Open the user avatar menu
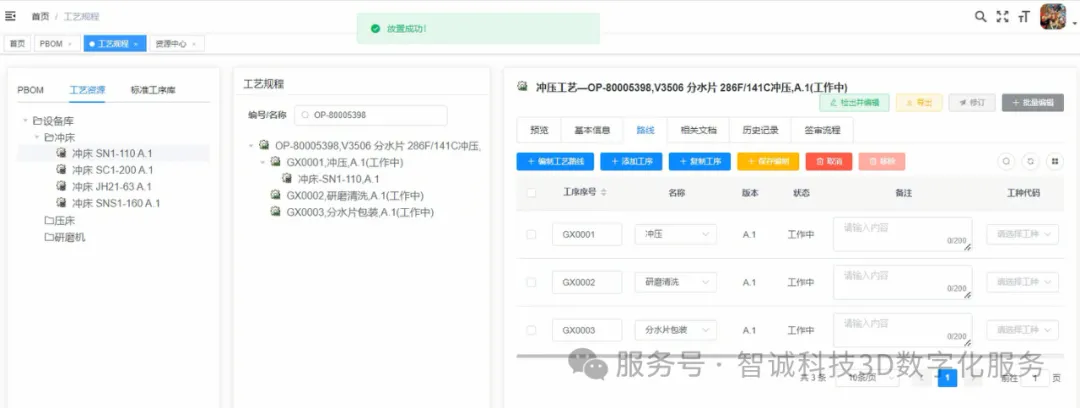The image size is (1080, 408). 1052,17
